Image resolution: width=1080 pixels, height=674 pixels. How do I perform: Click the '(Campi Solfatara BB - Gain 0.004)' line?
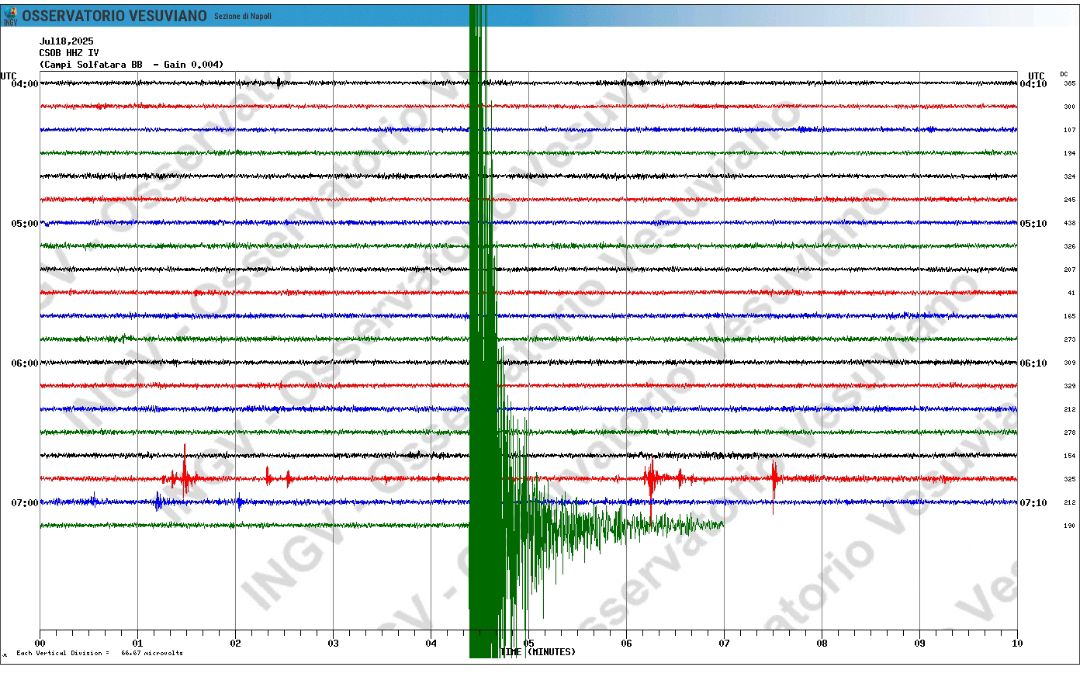click(132, 65)
